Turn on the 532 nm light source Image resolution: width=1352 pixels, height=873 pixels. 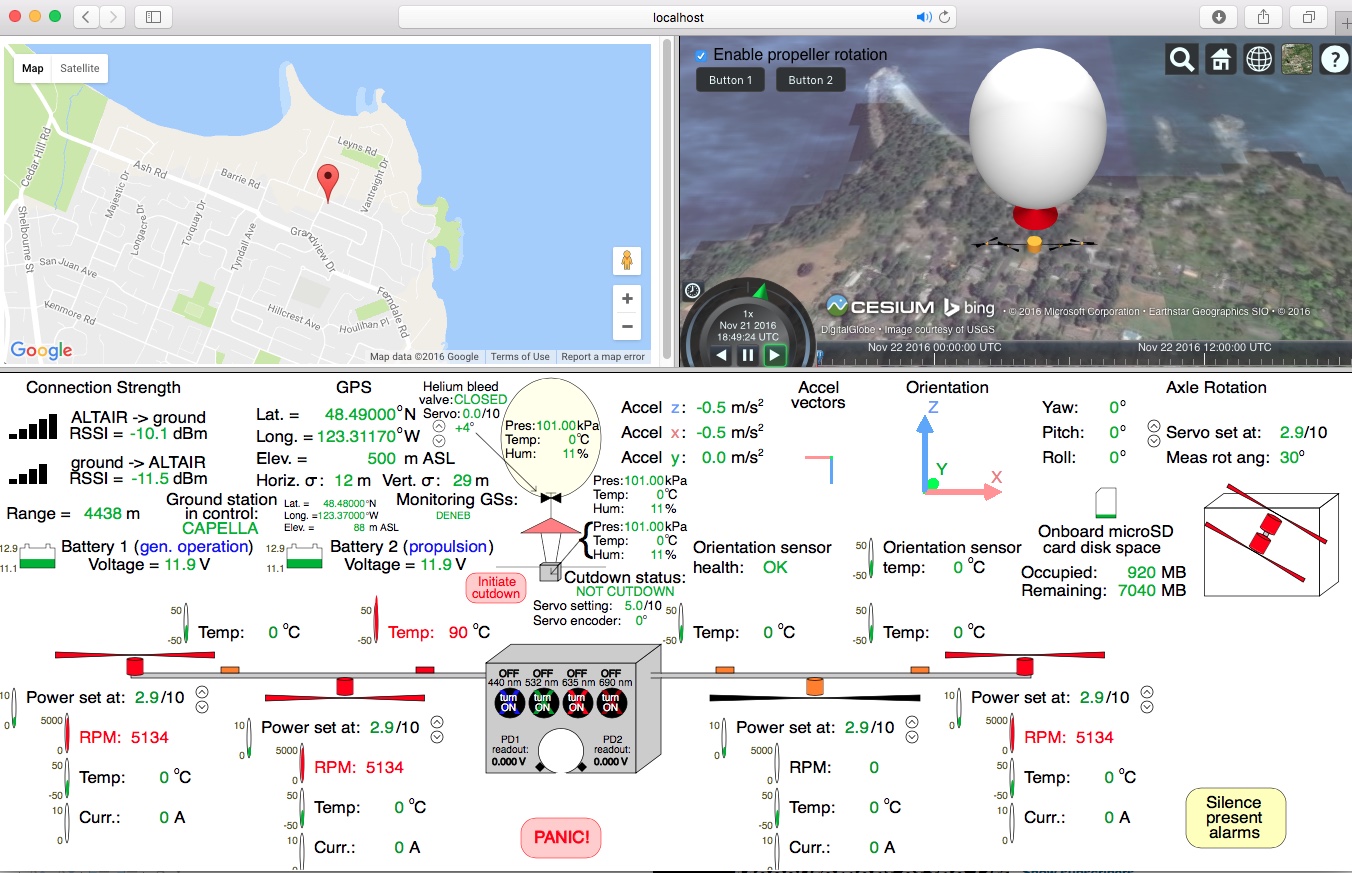[543, 702]
